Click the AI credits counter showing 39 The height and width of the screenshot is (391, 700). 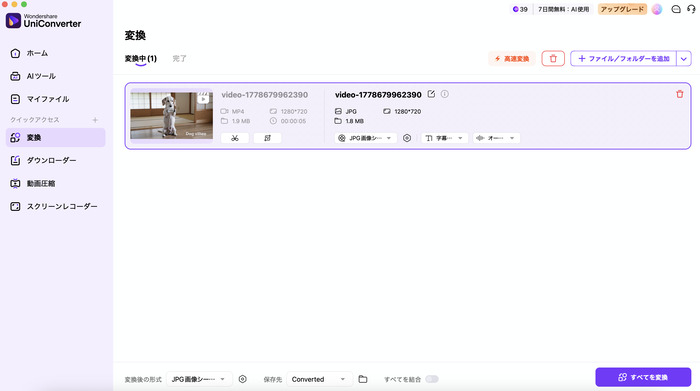(x=520, y=9)
